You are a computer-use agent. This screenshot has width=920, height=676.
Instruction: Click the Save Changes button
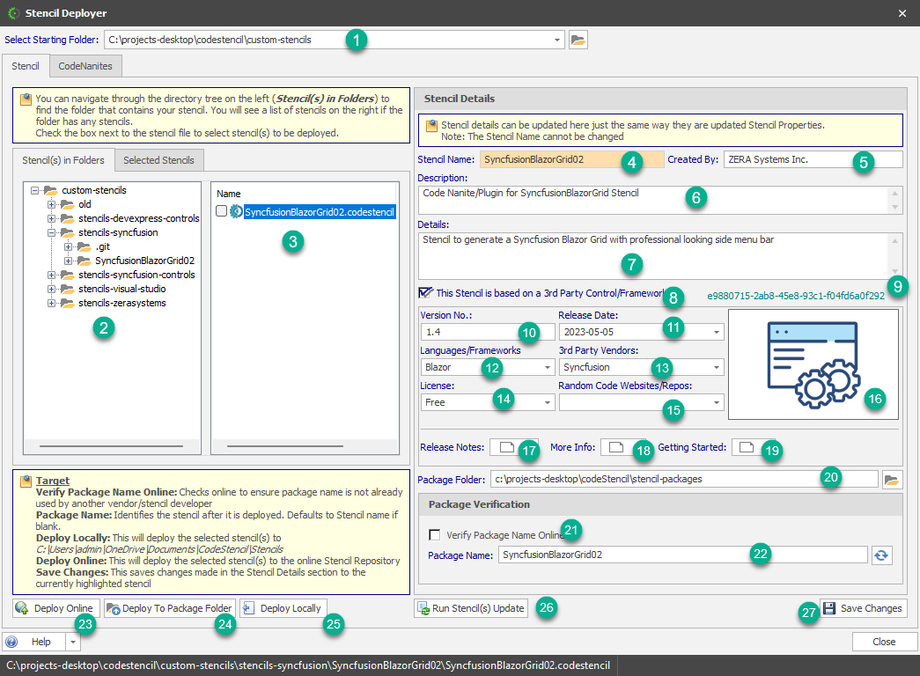(x=864, y=608)
